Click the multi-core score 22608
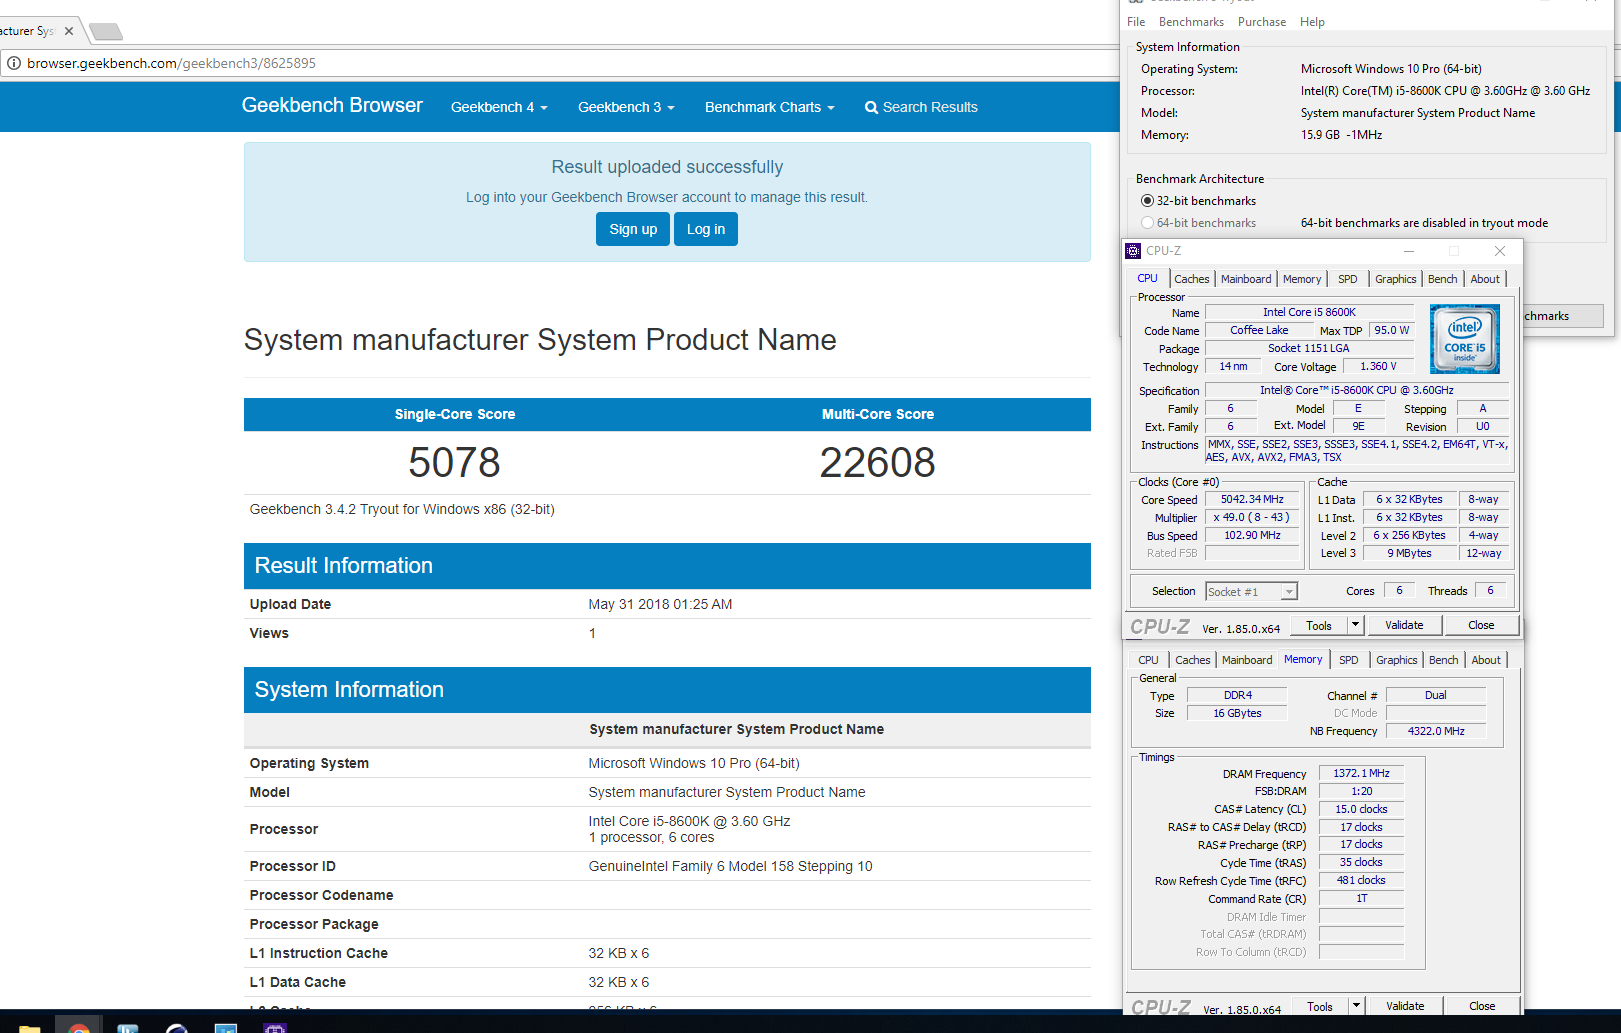The image size is (1621, 1033). point(877,462)
